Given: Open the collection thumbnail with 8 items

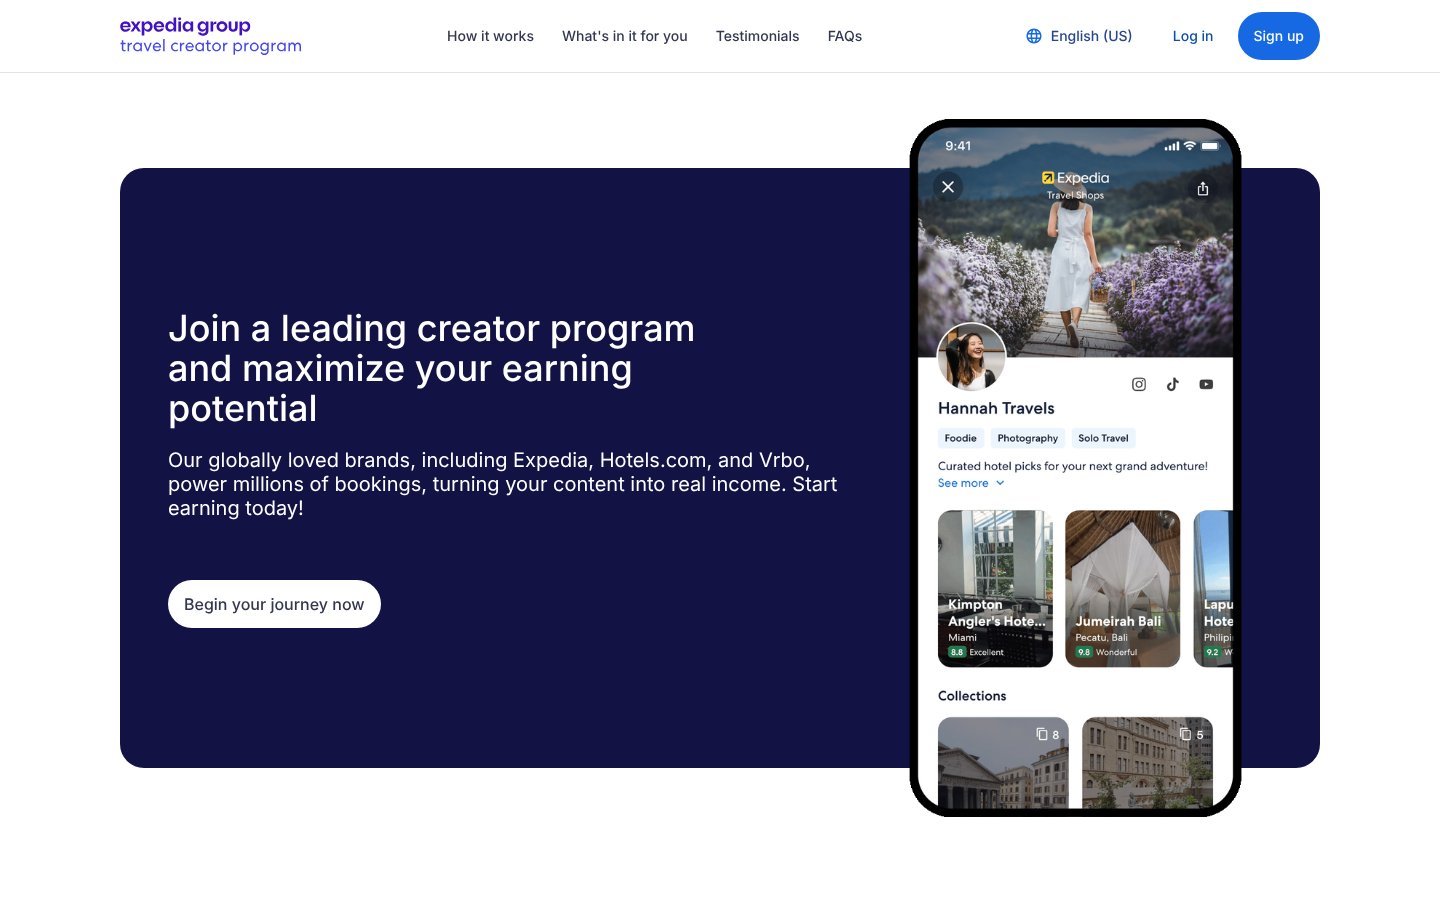Looking at the screenshot, I should [1003, 762].
